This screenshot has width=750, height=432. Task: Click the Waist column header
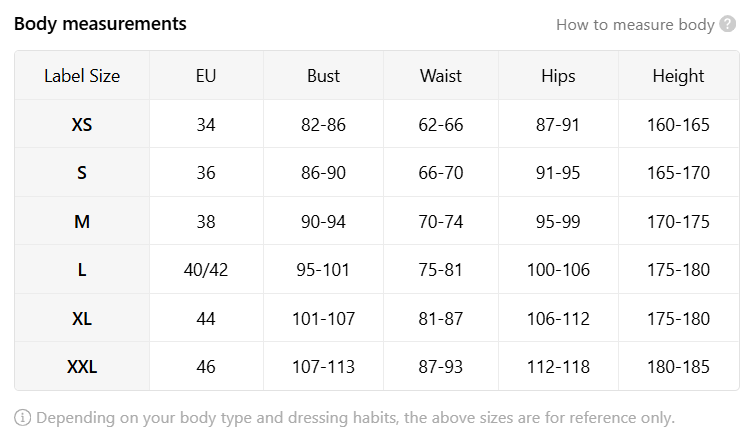point(441,76)
